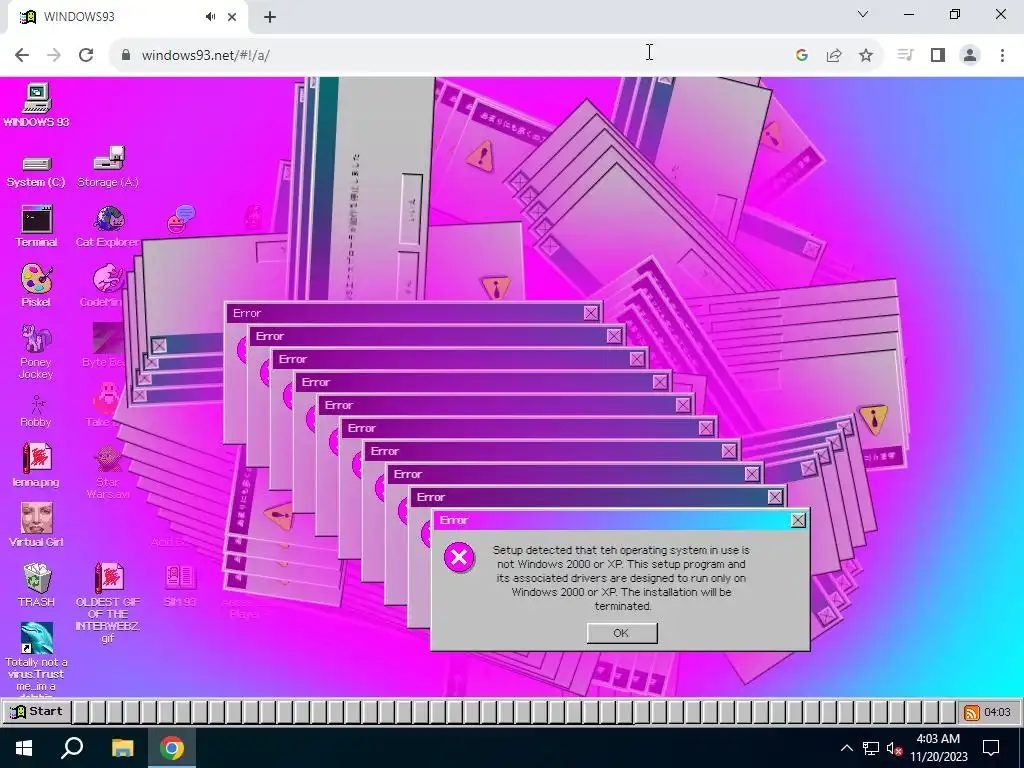Mute the WINDOWS93 tab audio
Image resolution: width=1024 pixels, height=768 pixels.
tap(210, 17)
